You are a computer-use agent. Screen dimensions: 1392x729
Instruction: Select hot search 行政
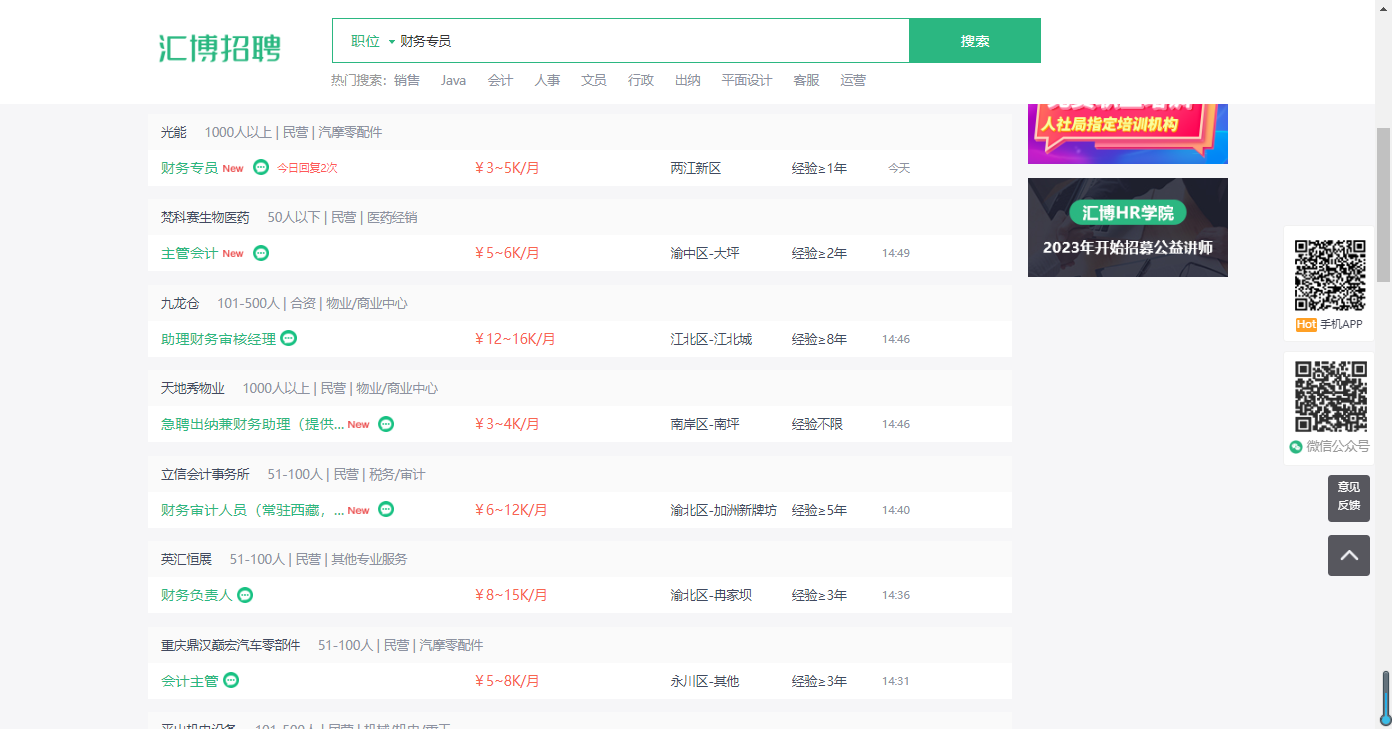tap(641, 80)
